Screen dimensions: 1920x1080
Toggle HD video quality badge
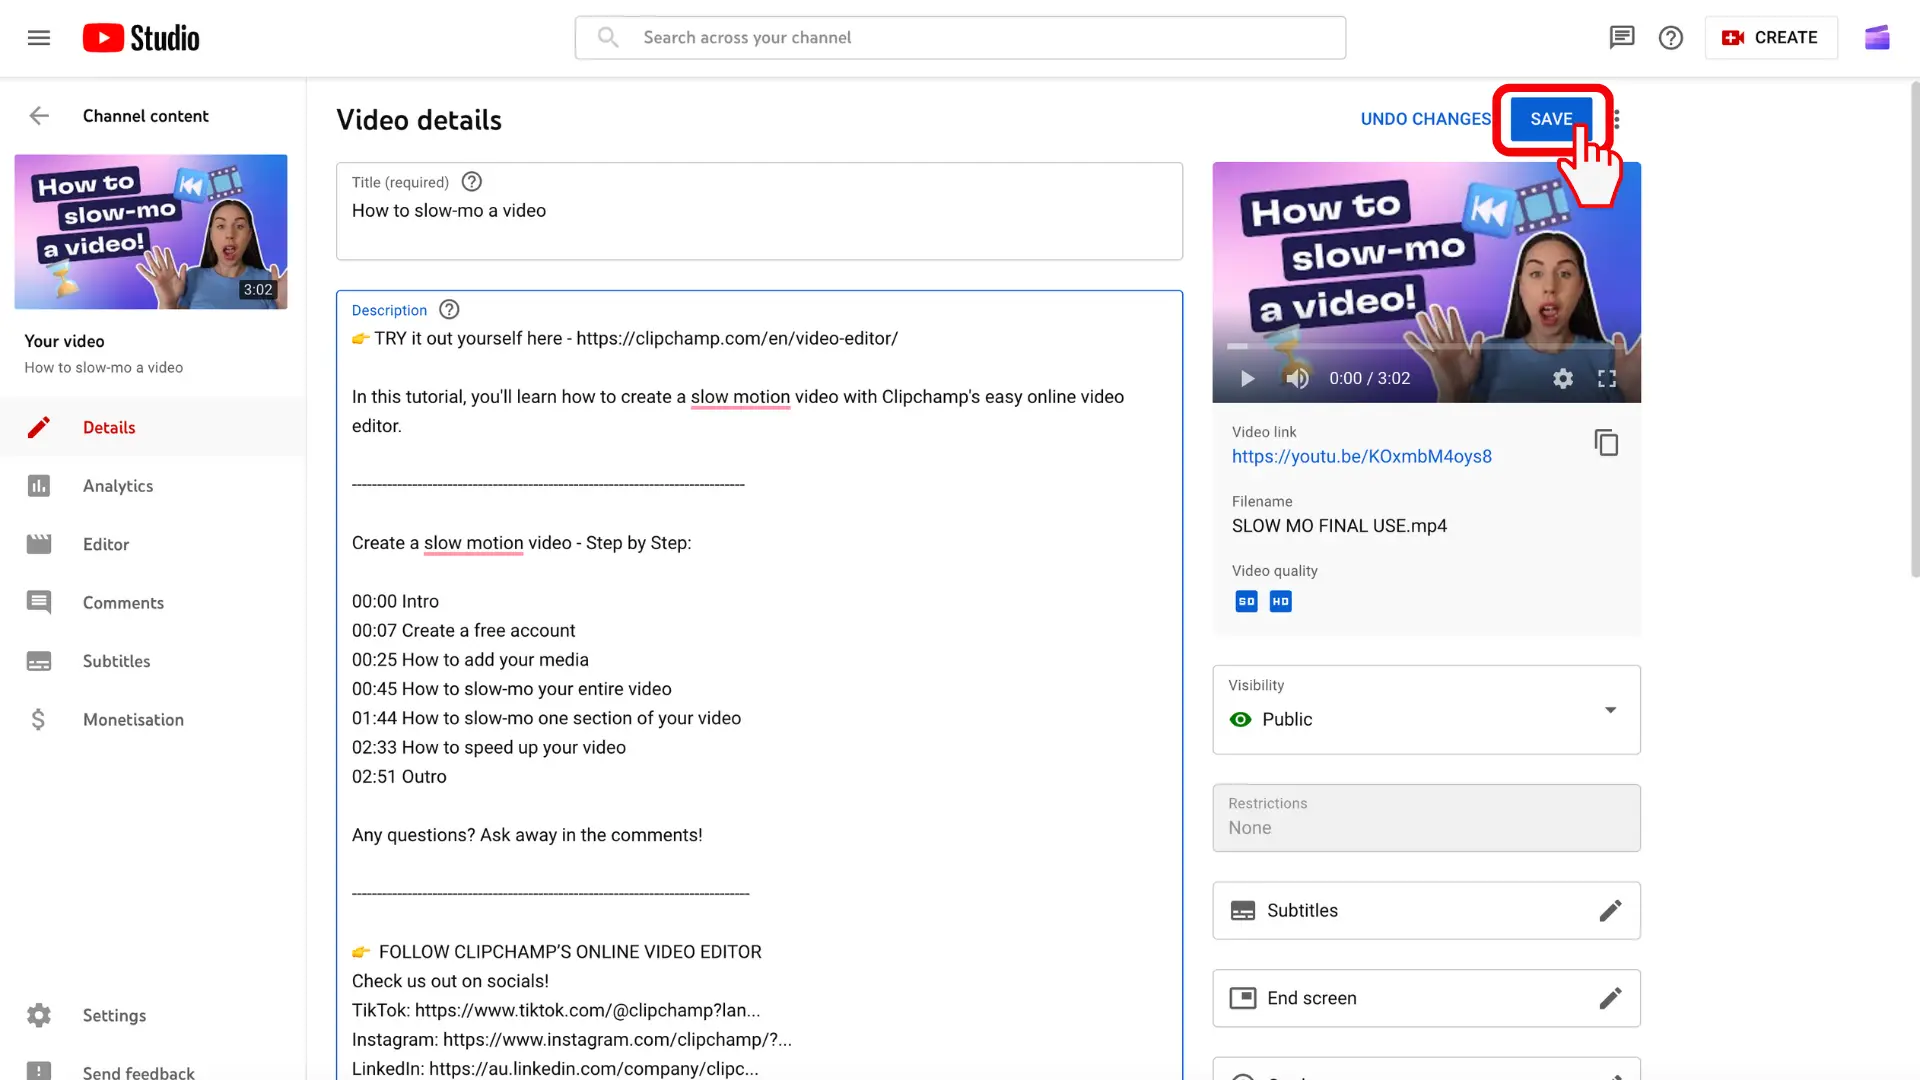click(x=1280, y=601)
